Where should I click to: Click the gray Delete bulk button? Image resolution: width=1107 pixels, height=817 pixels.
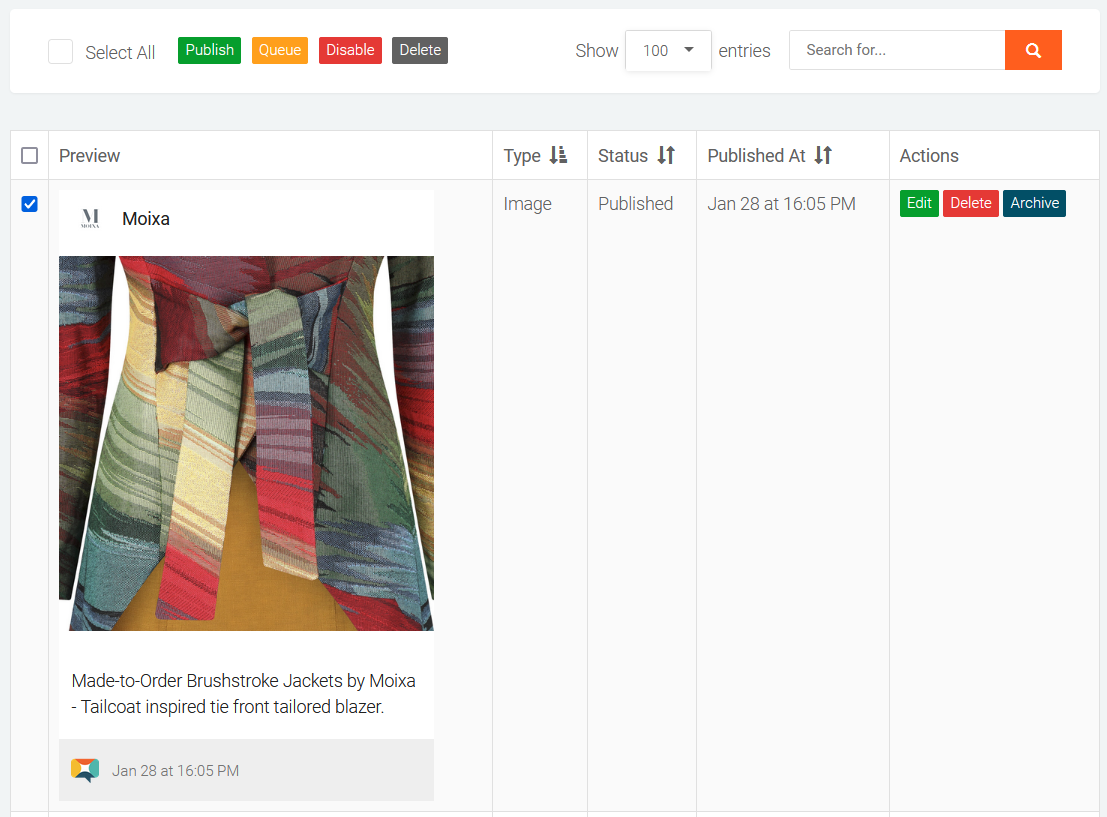[x=420, y=50]
